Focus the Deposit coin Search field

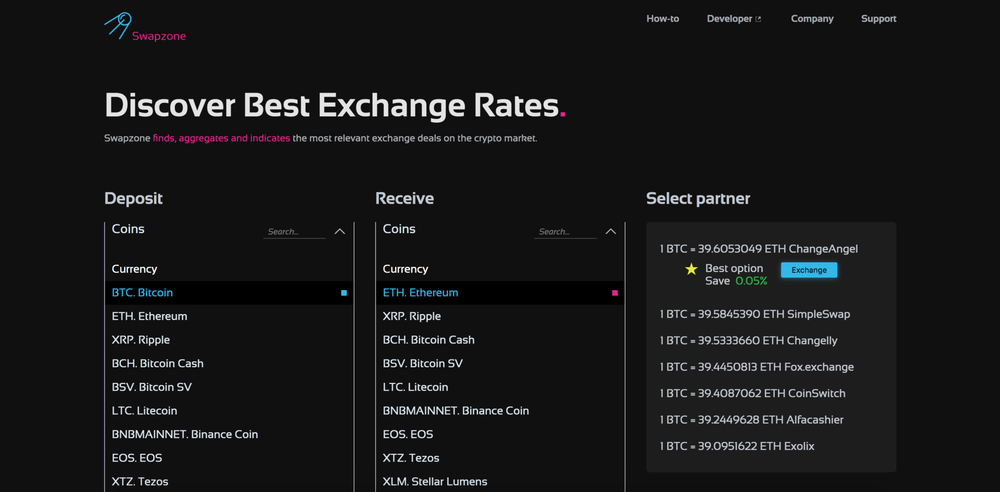[295, 232]
